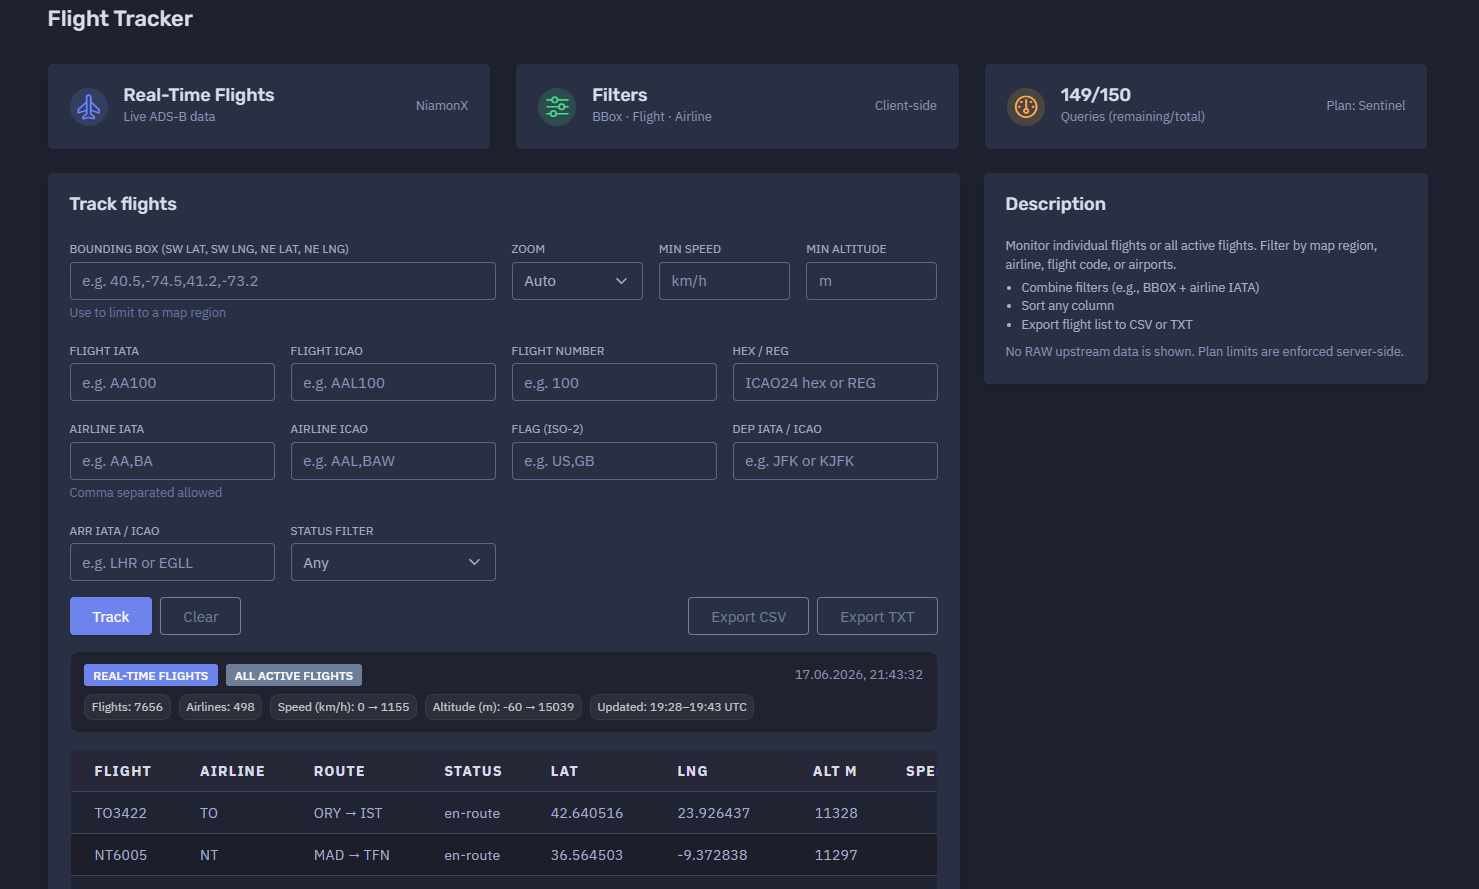Export the flight list via Export TXT
The width and height of the screenshot is (1479, 889).
coord(877,616)
